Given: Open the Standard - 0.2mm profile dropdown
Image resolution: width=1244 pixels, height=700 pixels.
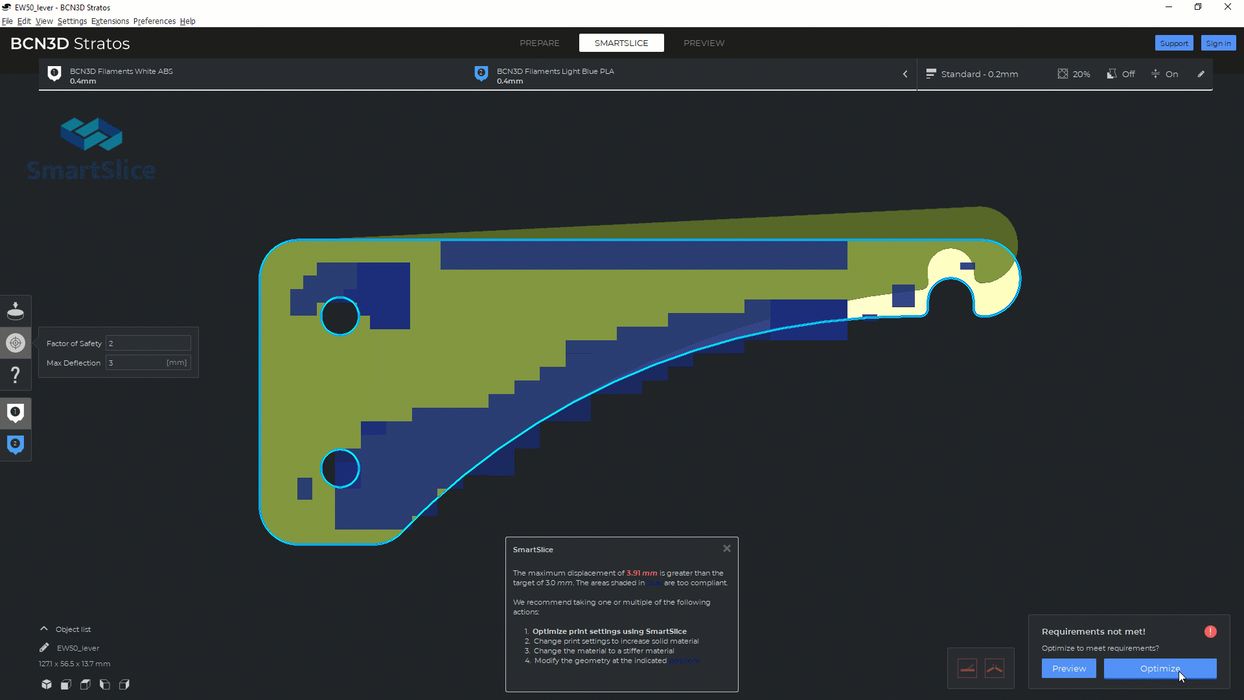Looking at the screenshot, I should [x=972, y=74].
